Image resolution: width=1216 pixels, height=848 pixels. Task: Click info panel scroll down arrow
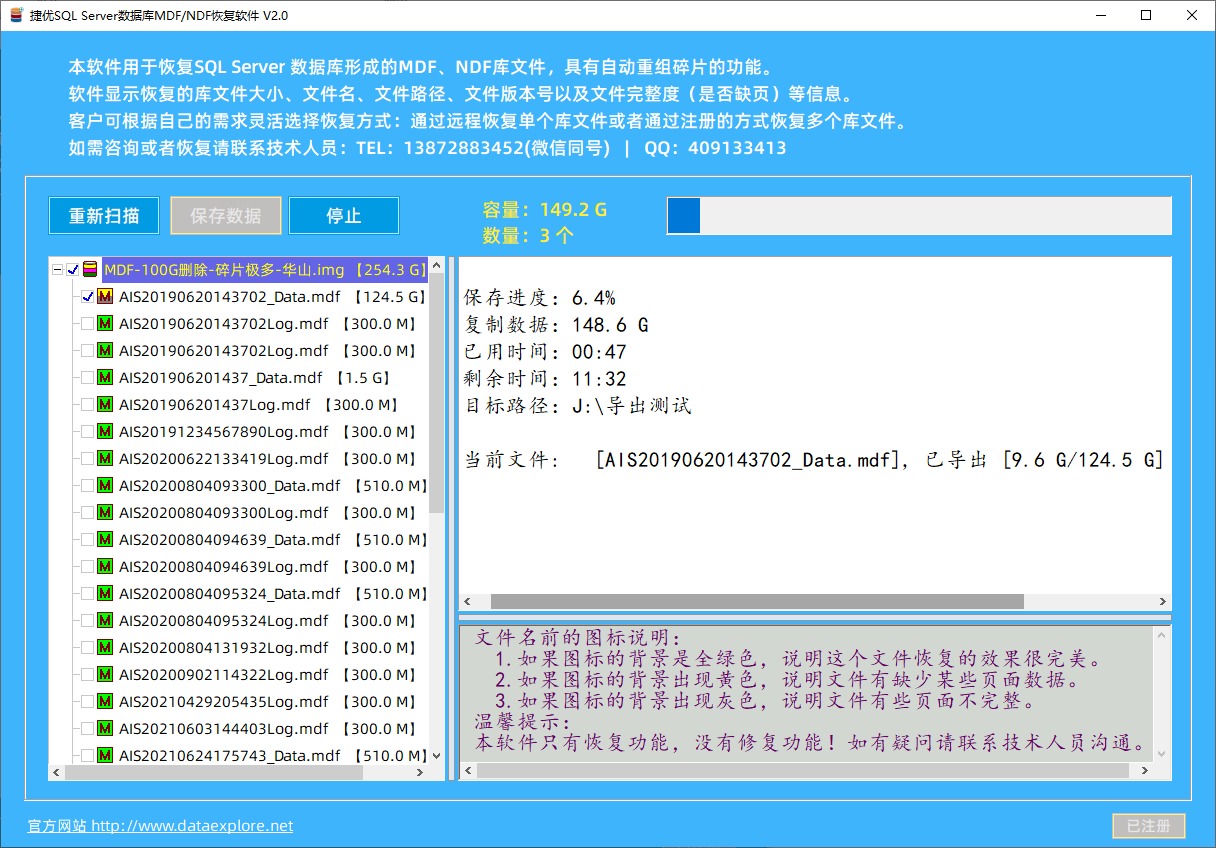tap(1161, 755)
